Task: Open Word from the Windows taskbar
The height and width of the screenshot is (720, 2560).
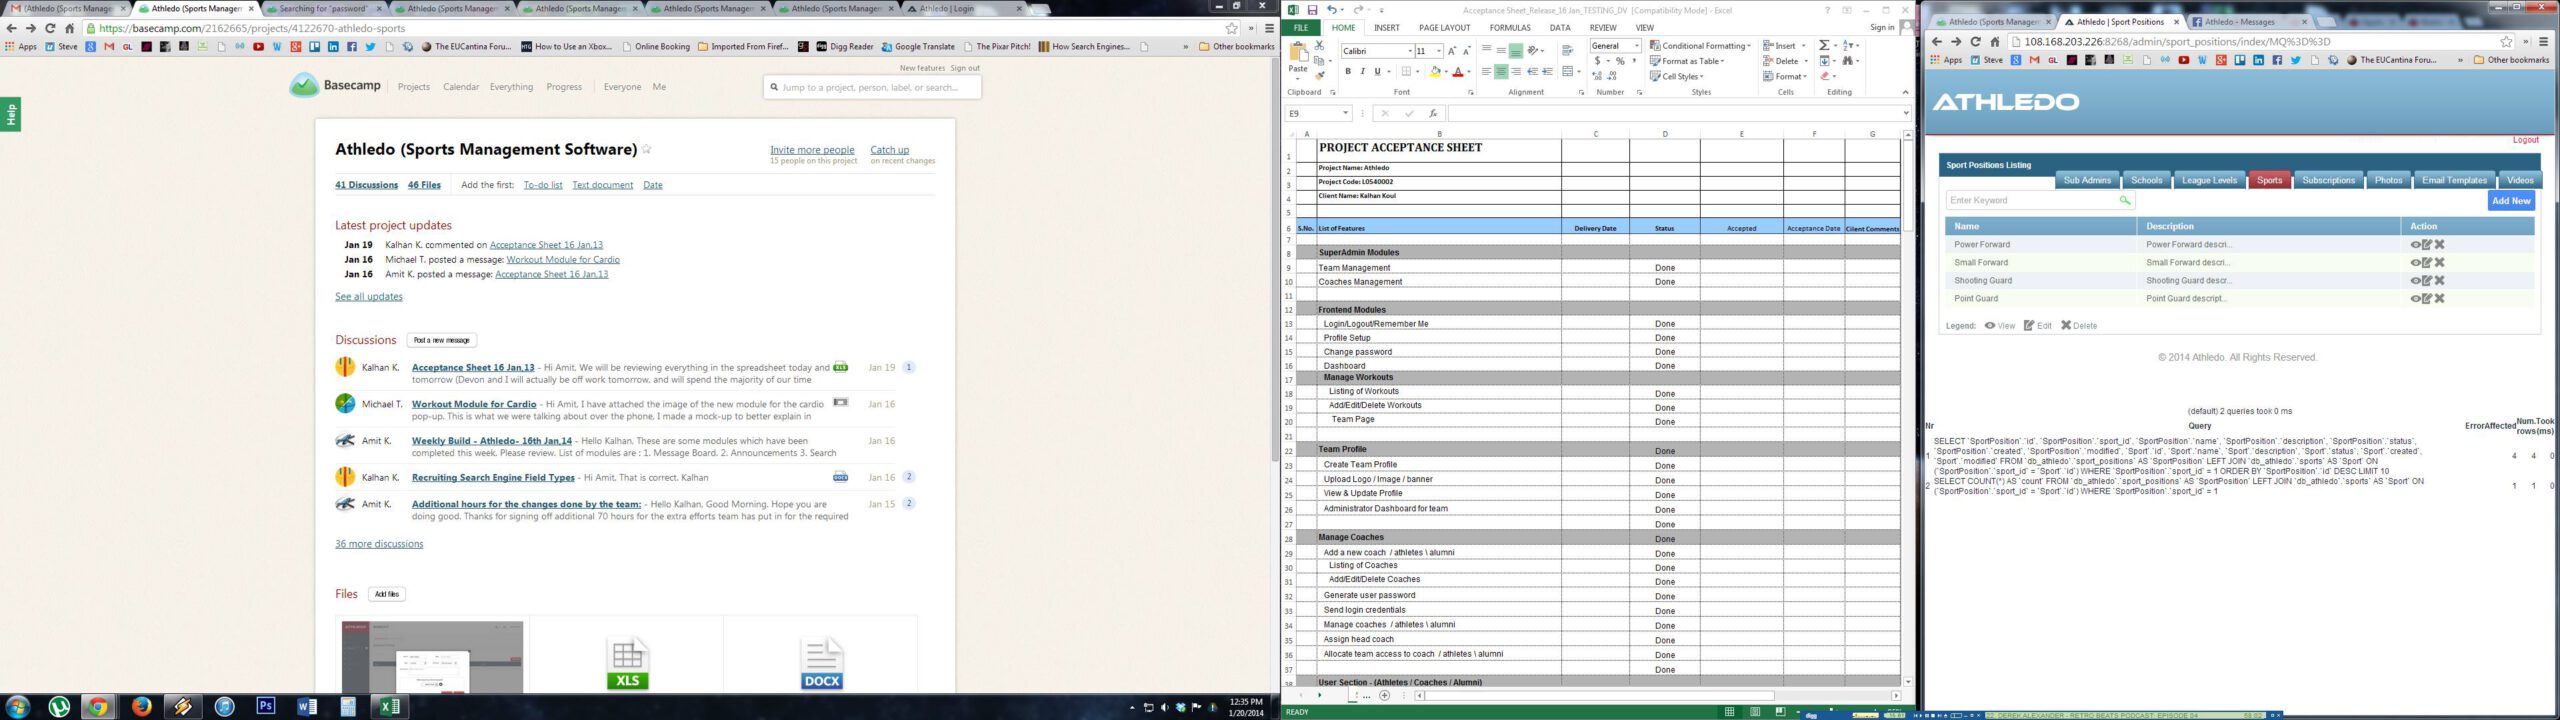Action: [x=307, y=706]
